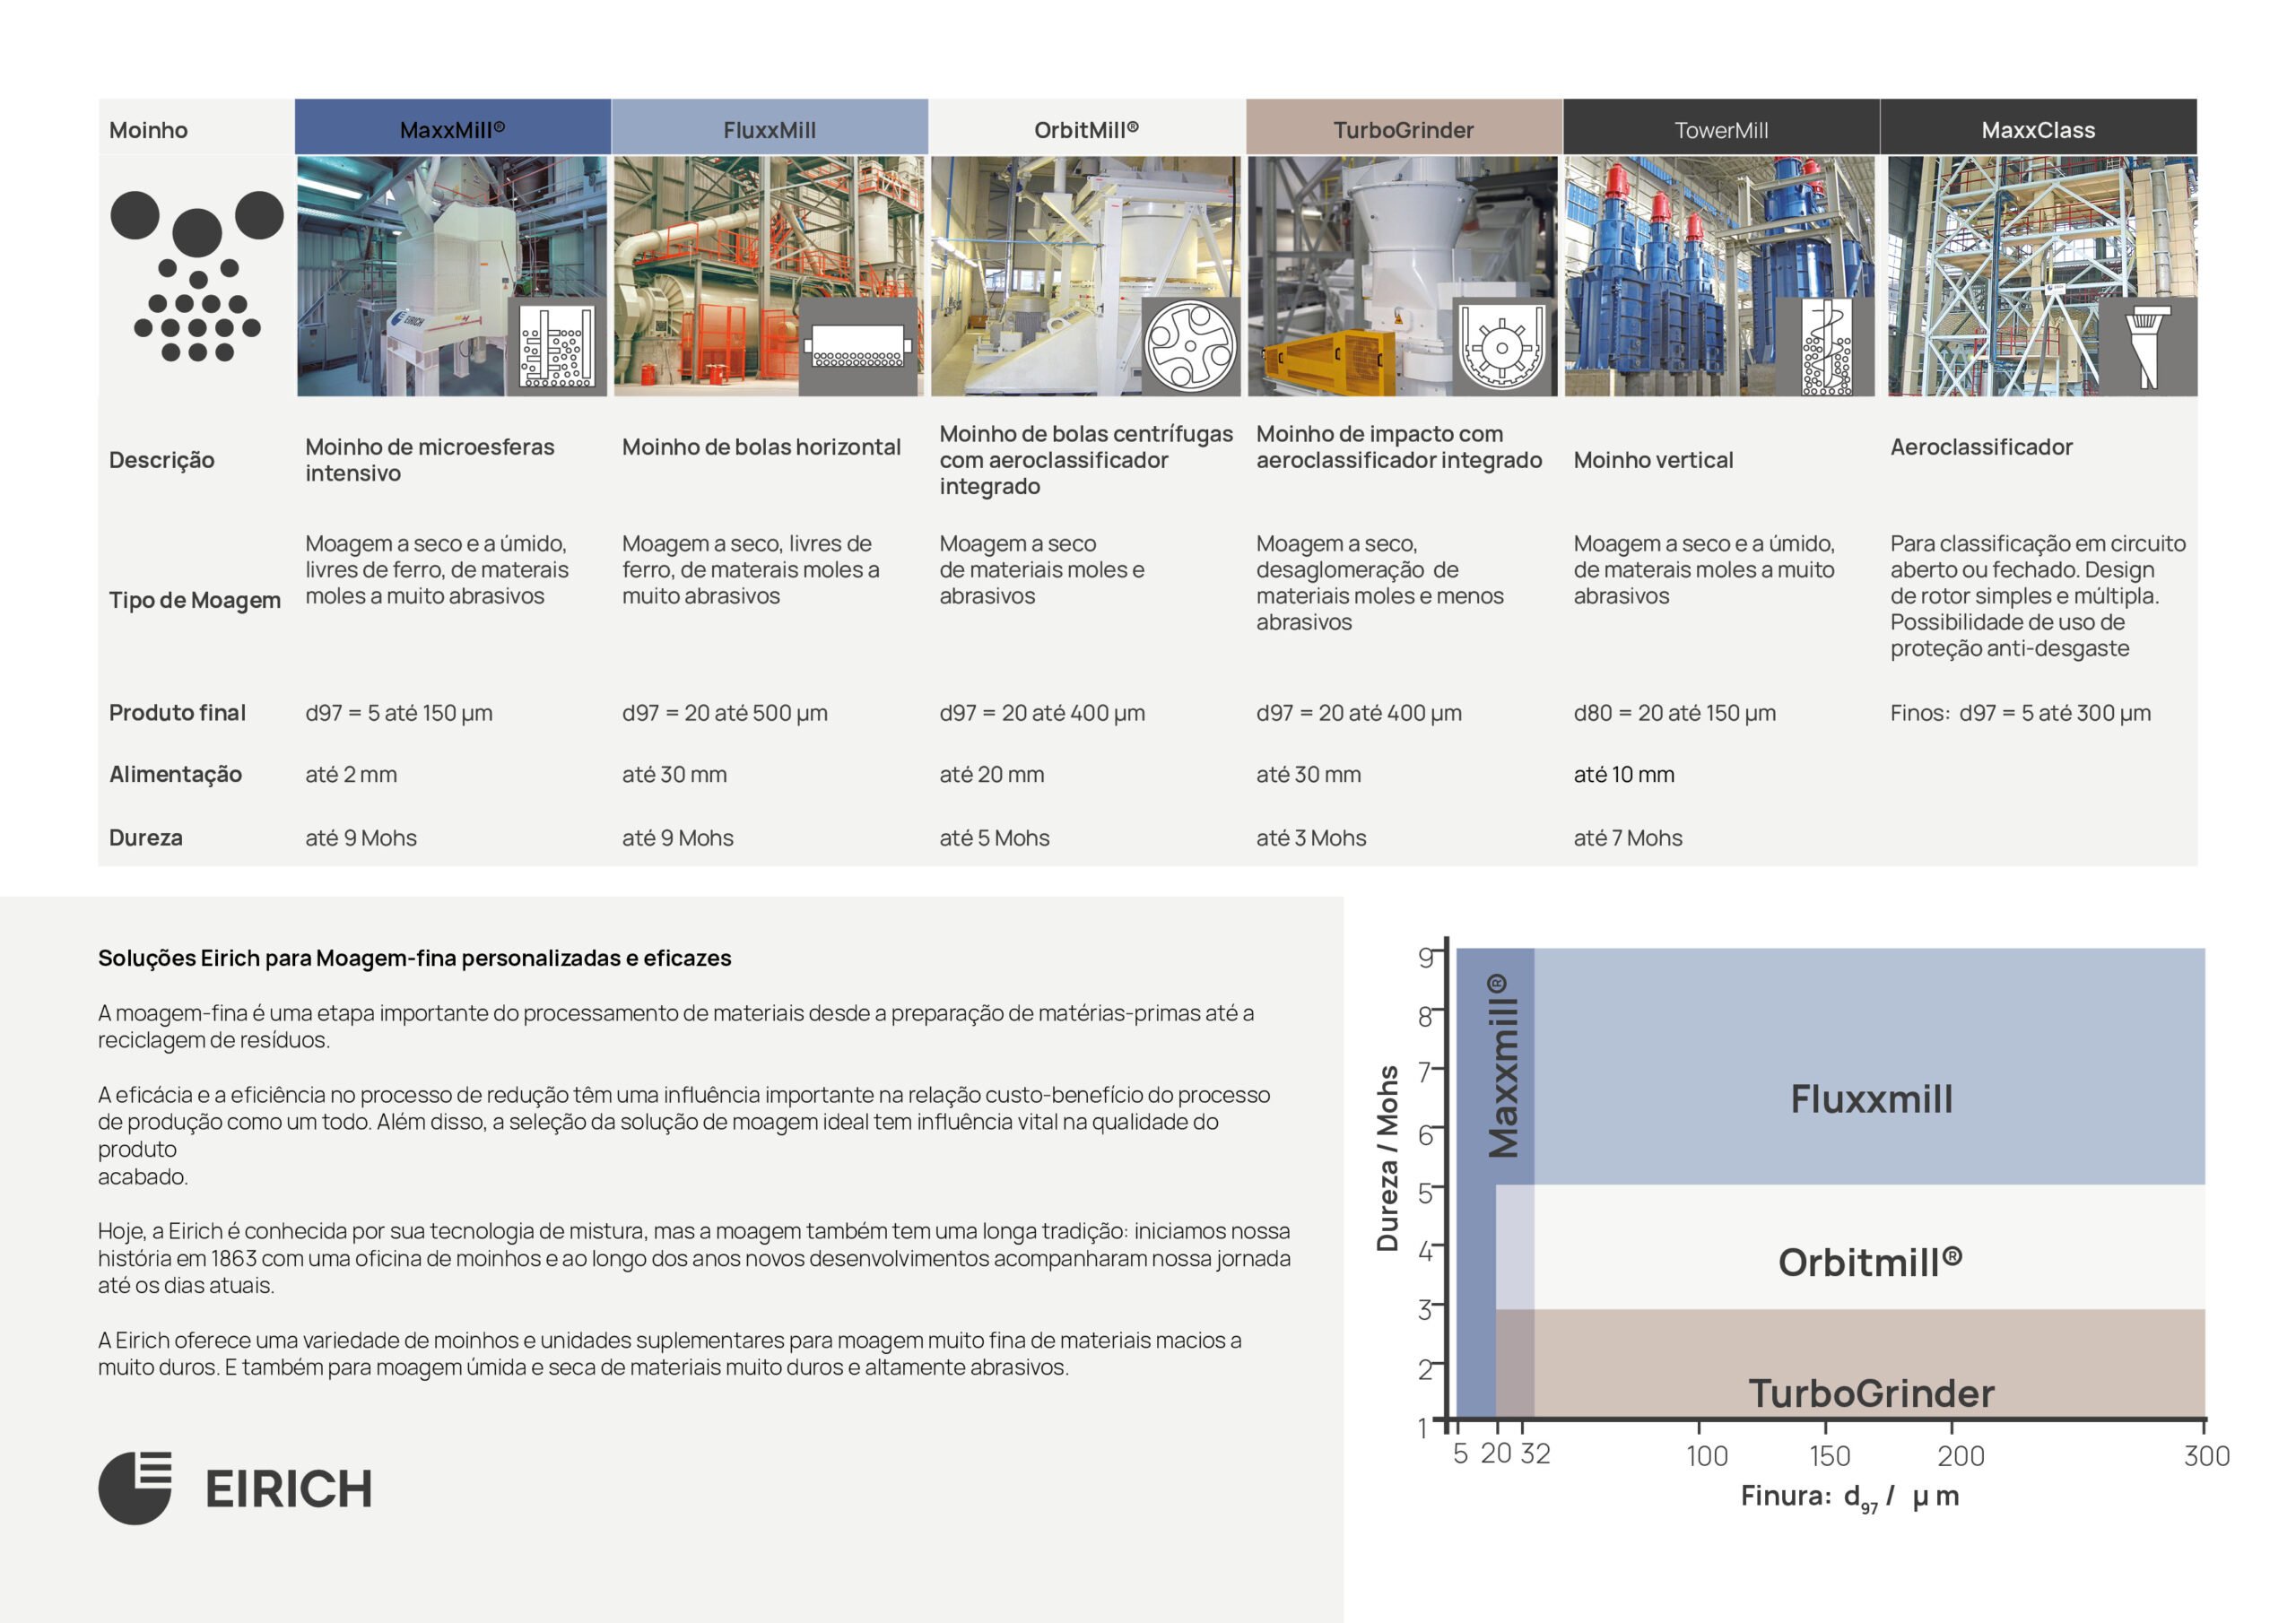
Task: Click the MaxxMill bead mill schematic icon
Action: click(x=557, y=346)
